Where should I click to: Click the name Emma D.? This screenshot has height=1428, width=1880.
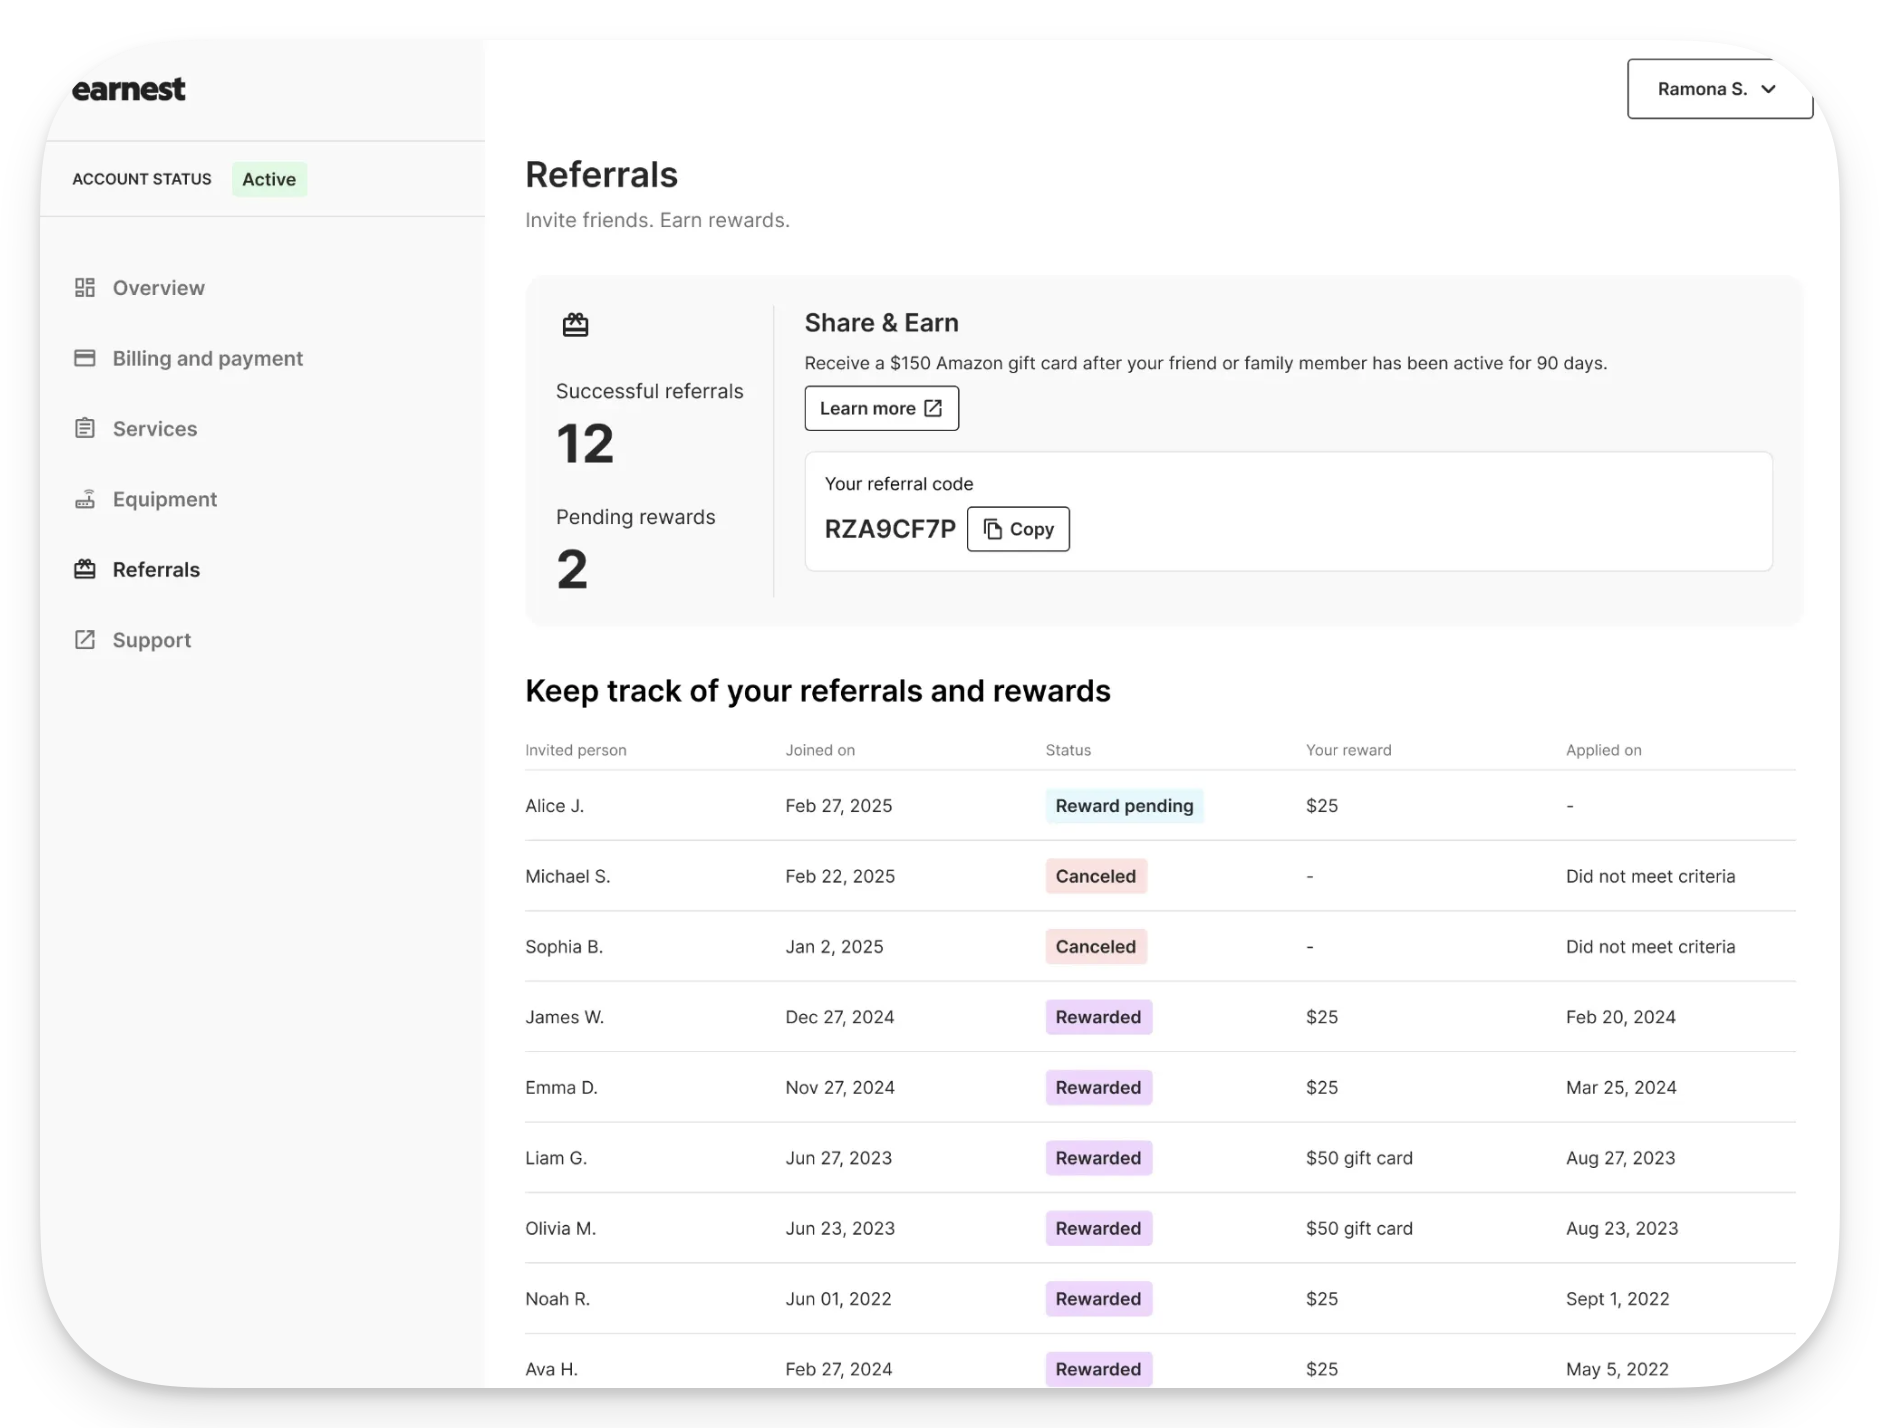click(561, 1087)
